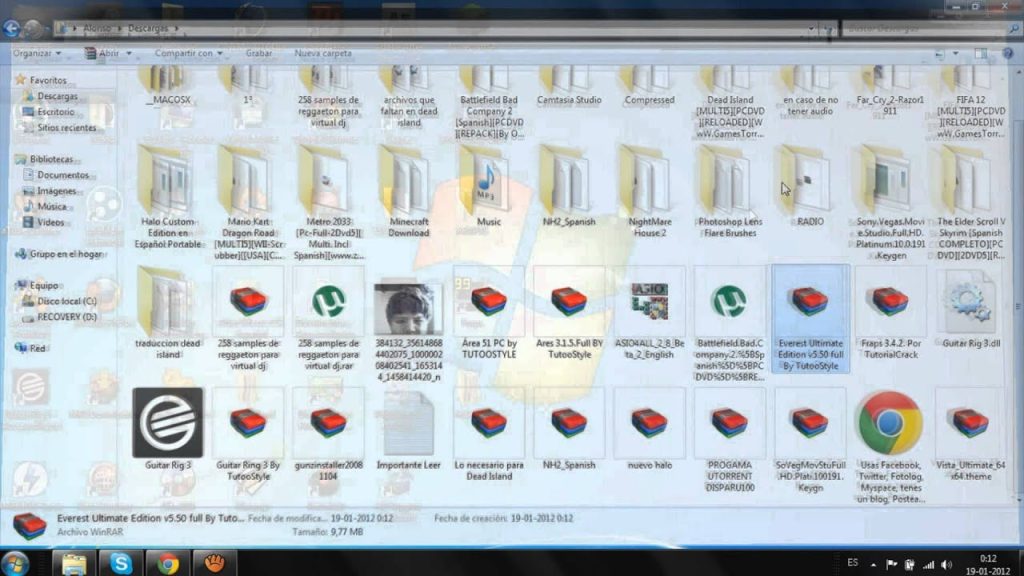This screenshot has height=576, width=1024.
Task: Expand the Abrir dropdown menu
Action: click(x=115, y=53)
